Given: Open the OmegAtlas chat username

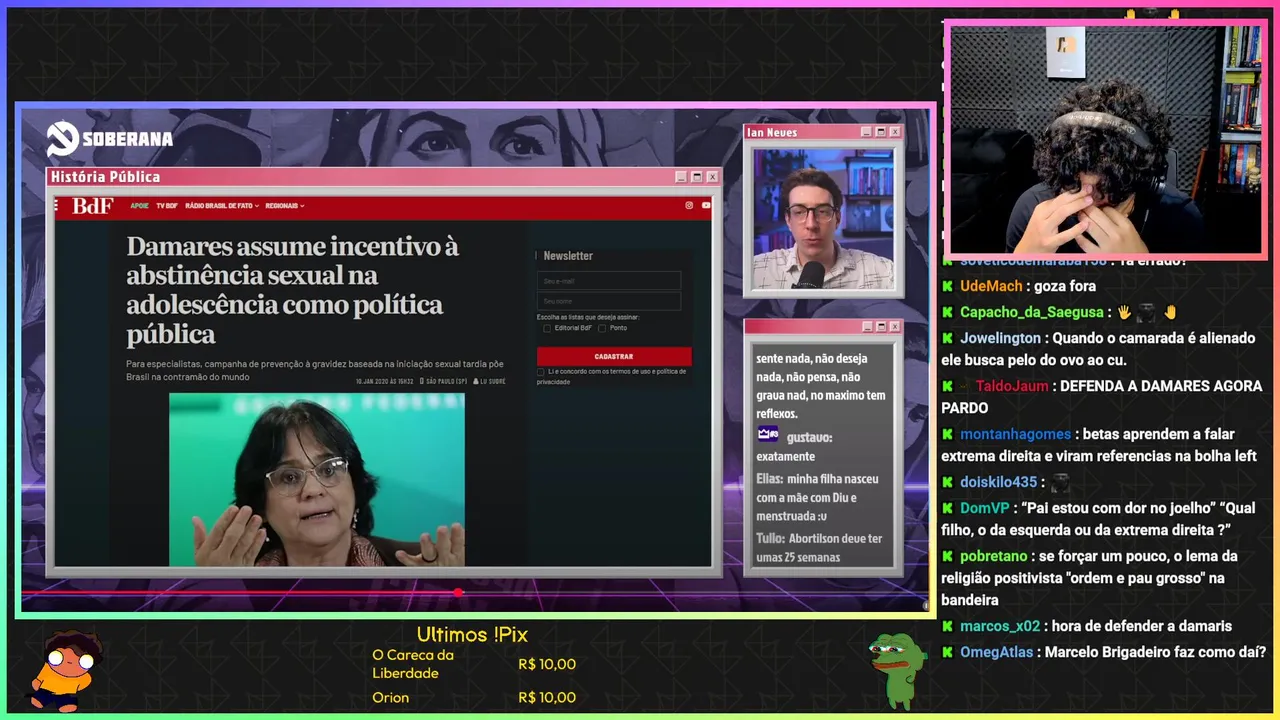Looking at the screenshot, I should click(996, 652).
